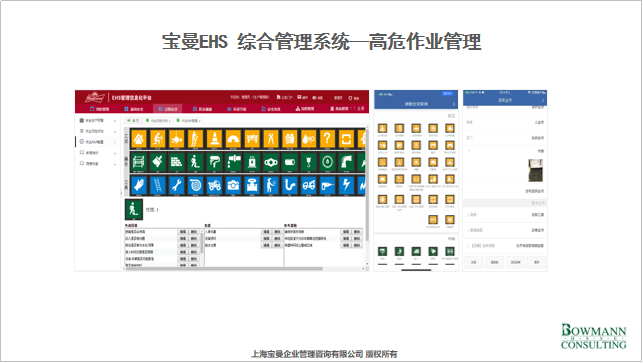Expand the second sidebar menu arrow
Screen dimensions: 643x363
pos(115,131)
